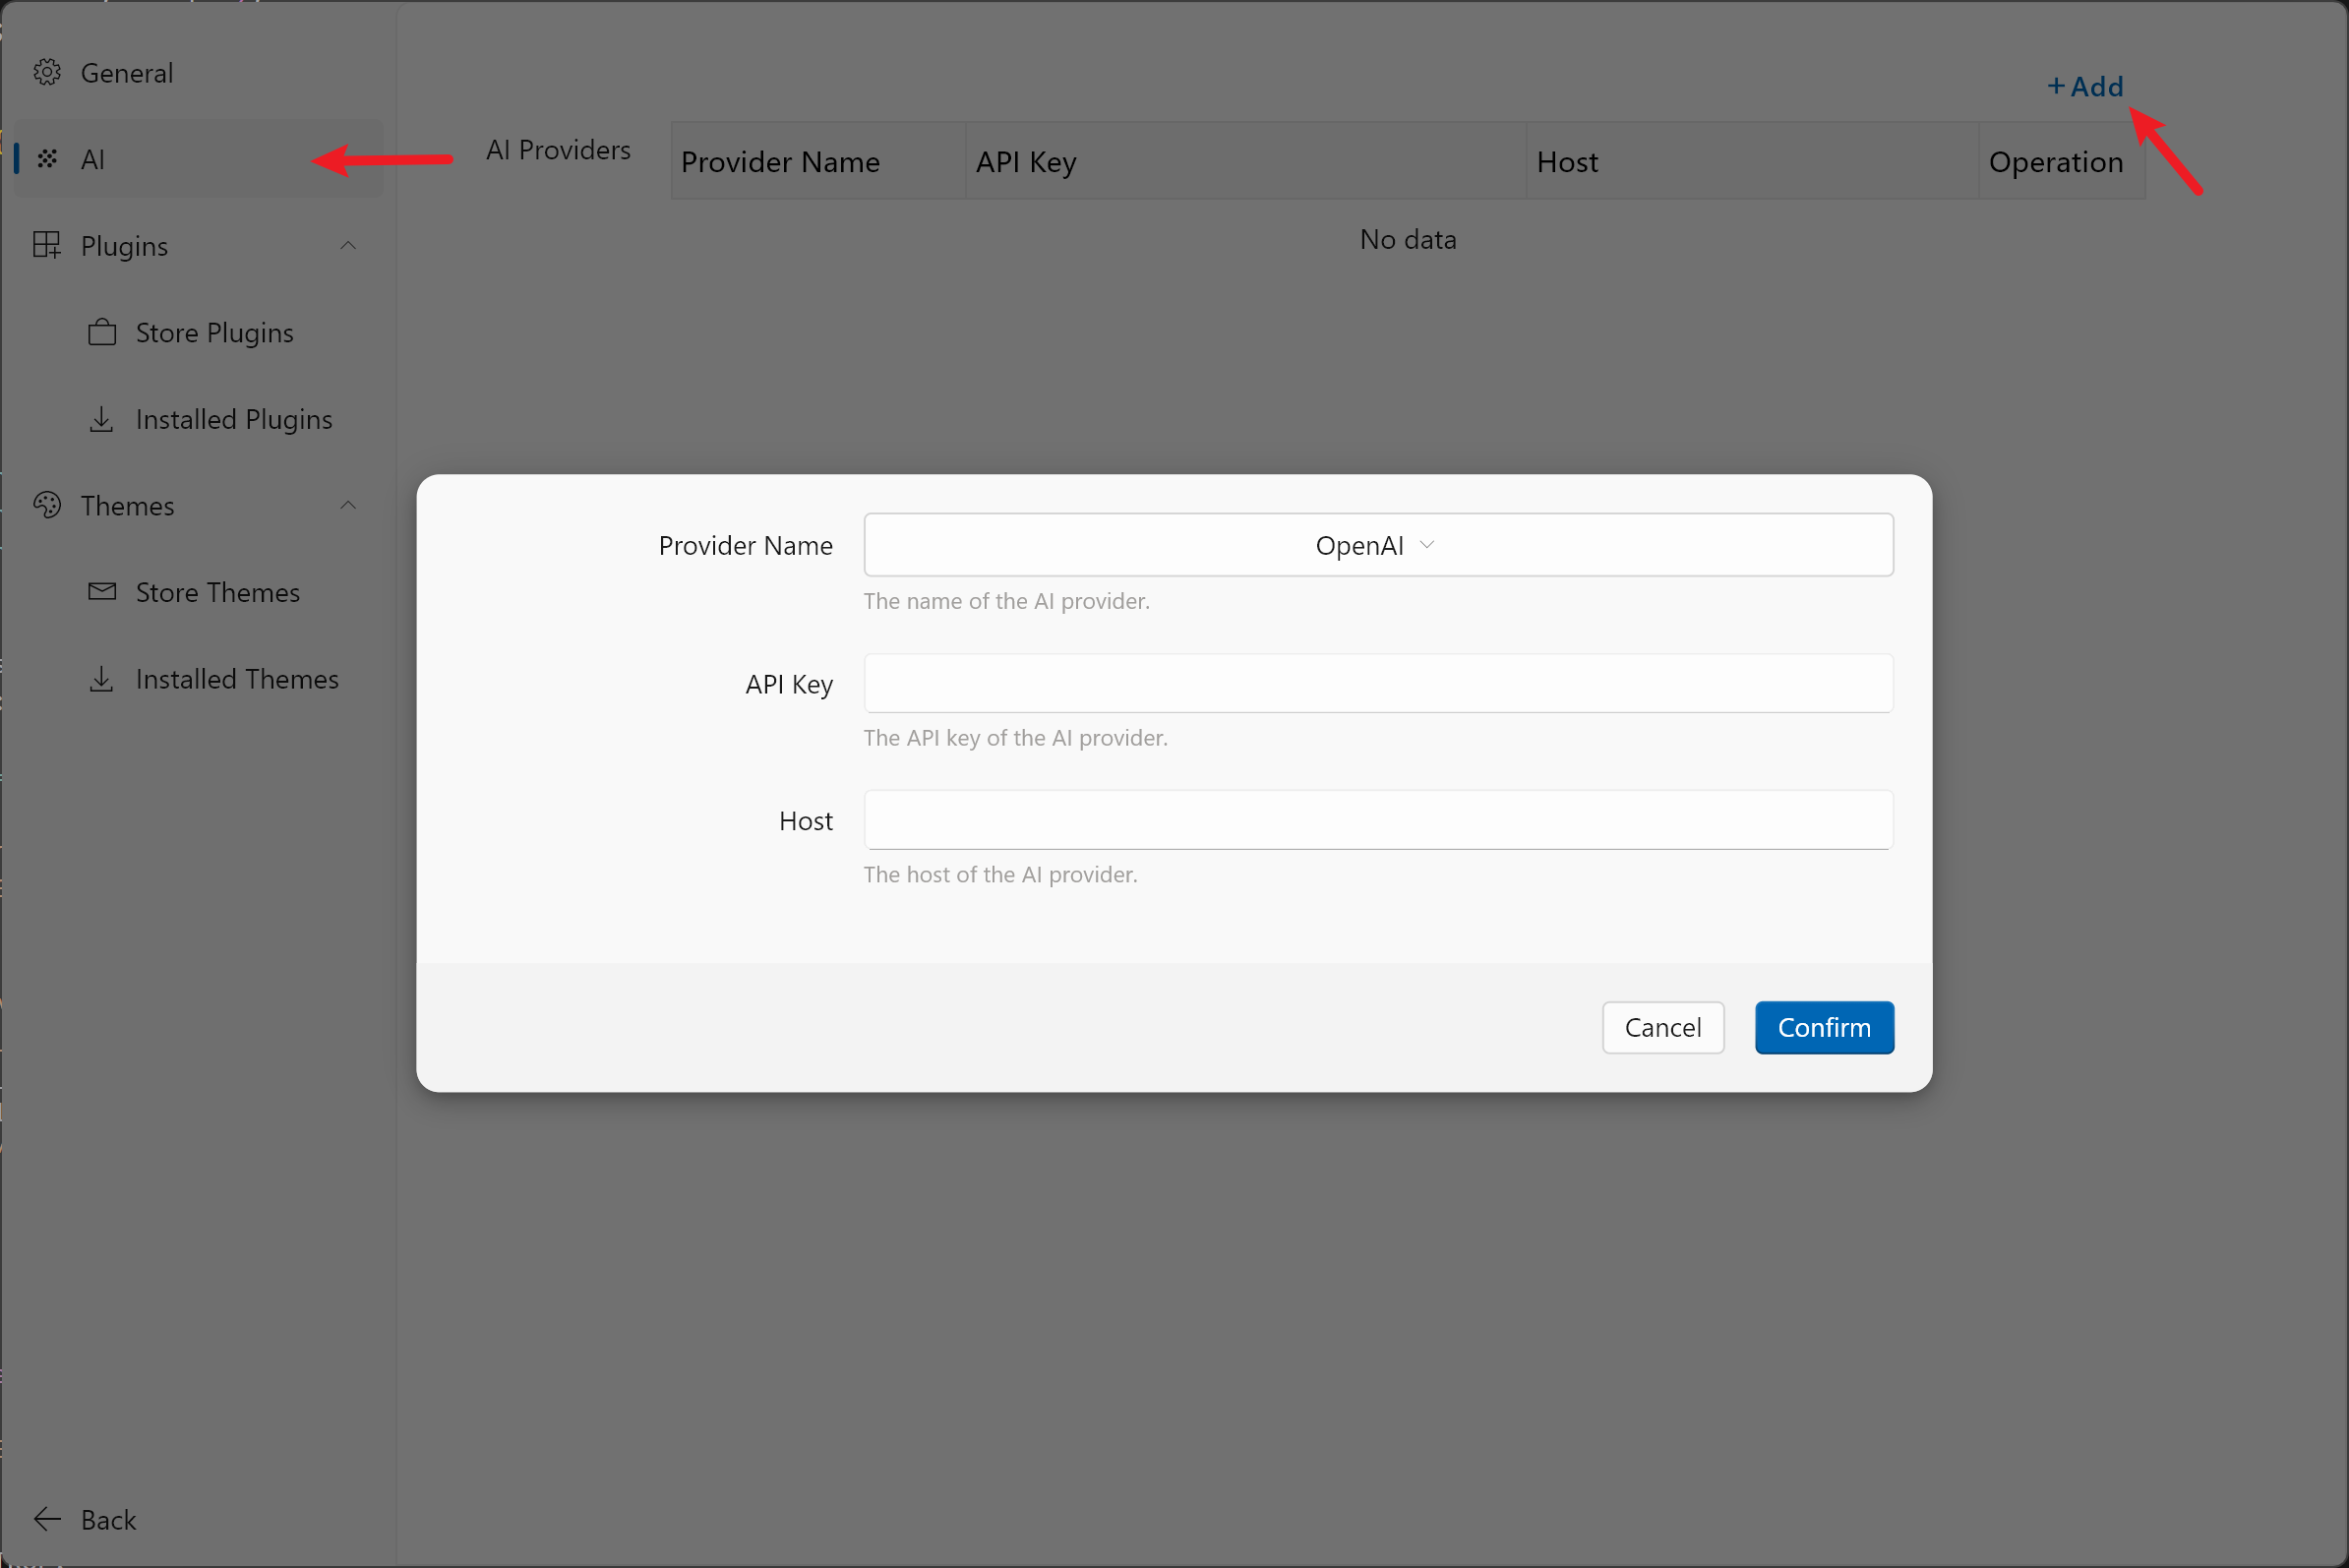
Task: Click the Plugins grid icon
Action: coord(46,245)
